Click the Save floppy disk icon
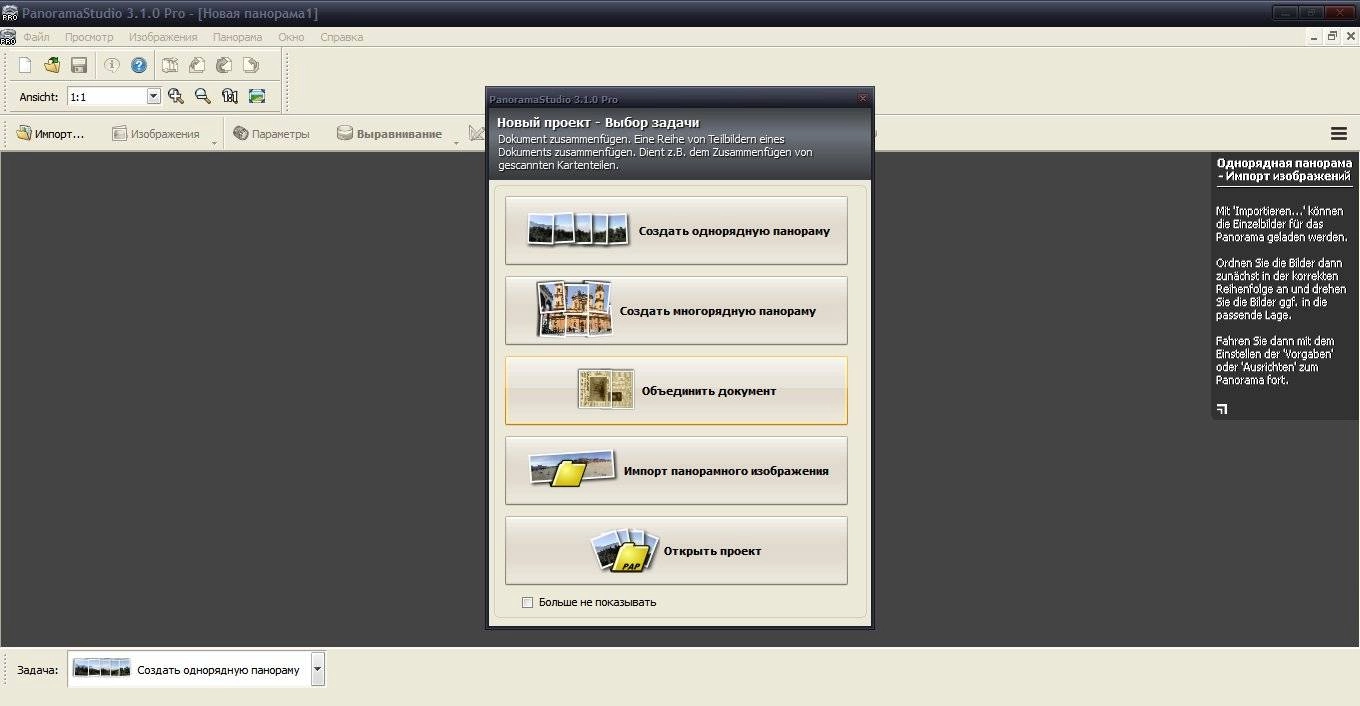Screen dimensions: 1360x706 tap(79, 65)
